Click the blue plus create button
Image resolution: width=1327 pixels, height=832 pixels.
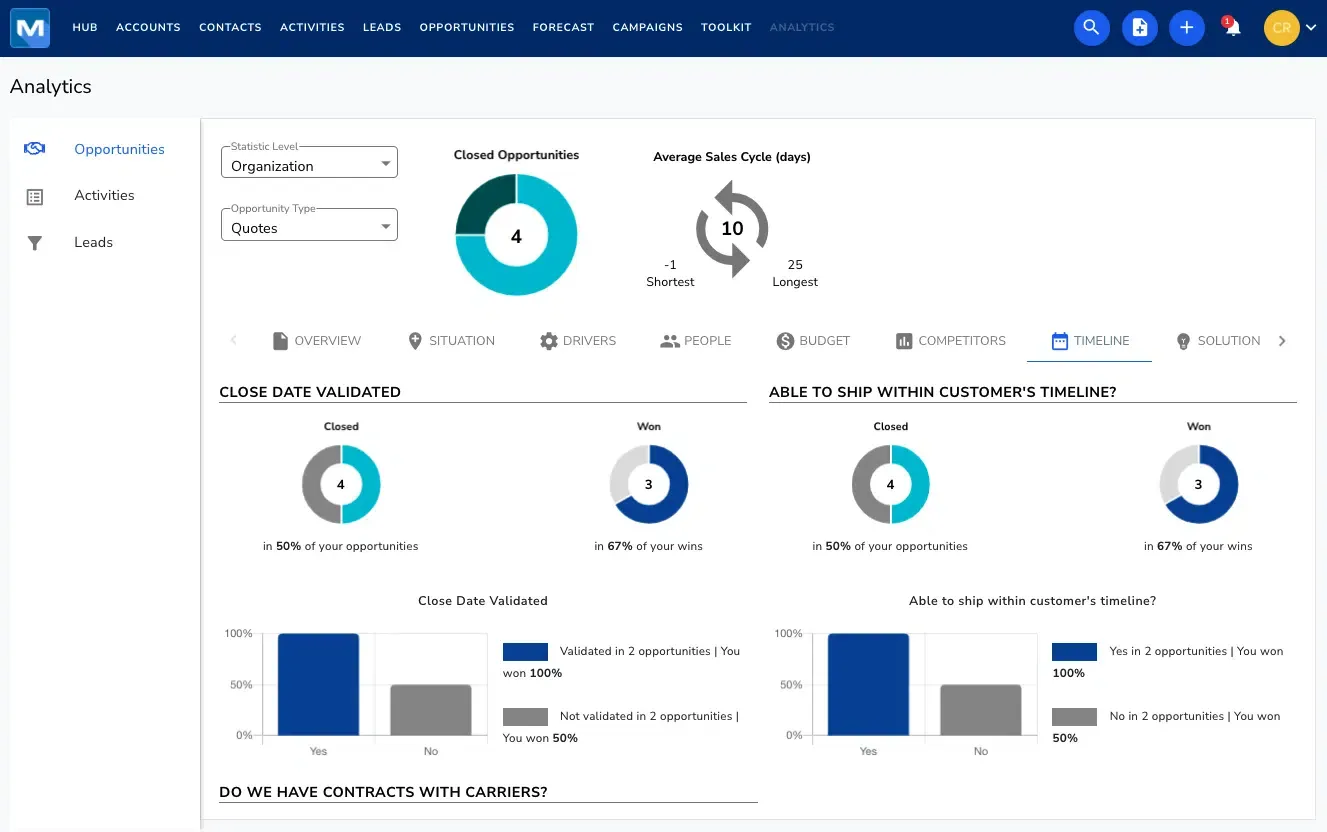pyautogui.click(x=1187, y=27)
